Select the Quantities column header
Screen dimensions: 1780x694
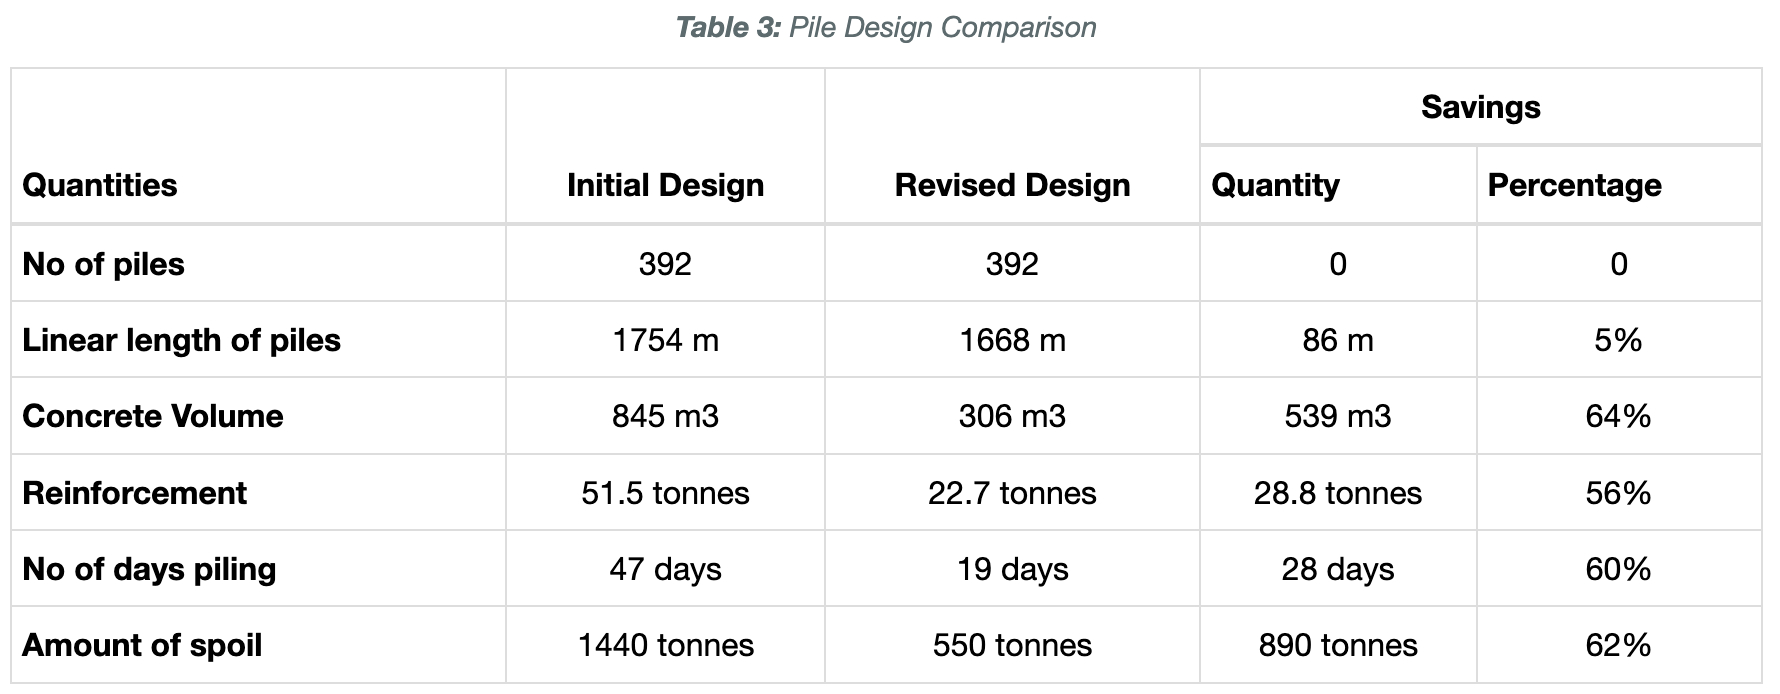99,185
